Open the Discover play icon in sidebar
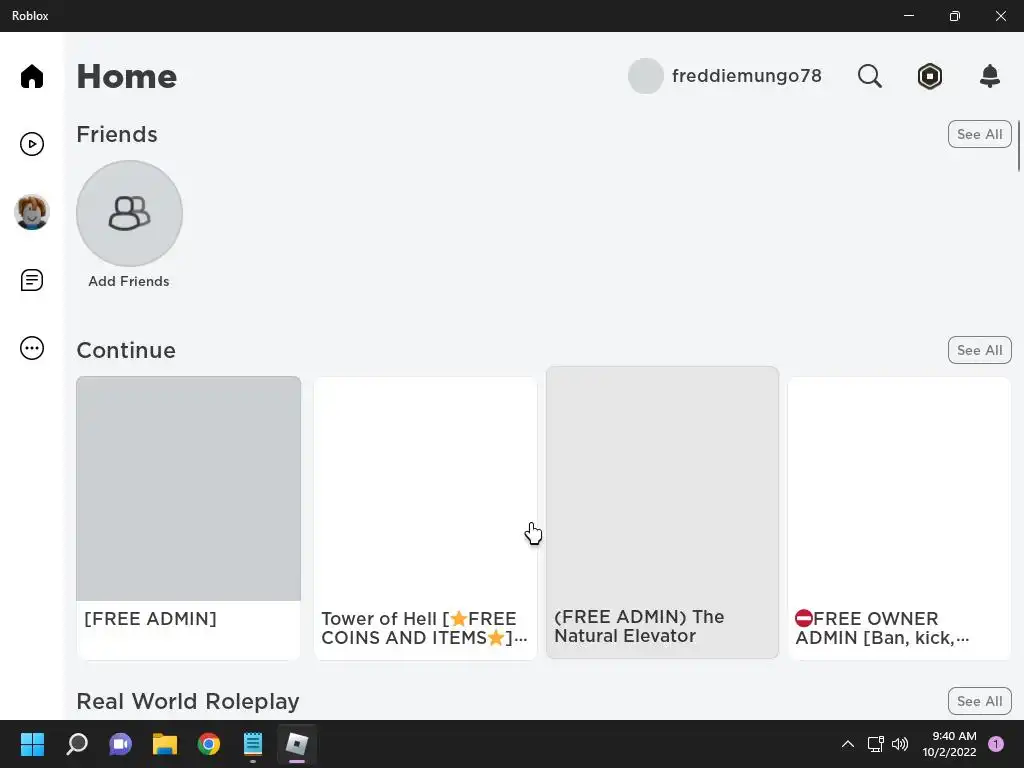The height and width of the screenshot is (768, 1024). [31, 144]
